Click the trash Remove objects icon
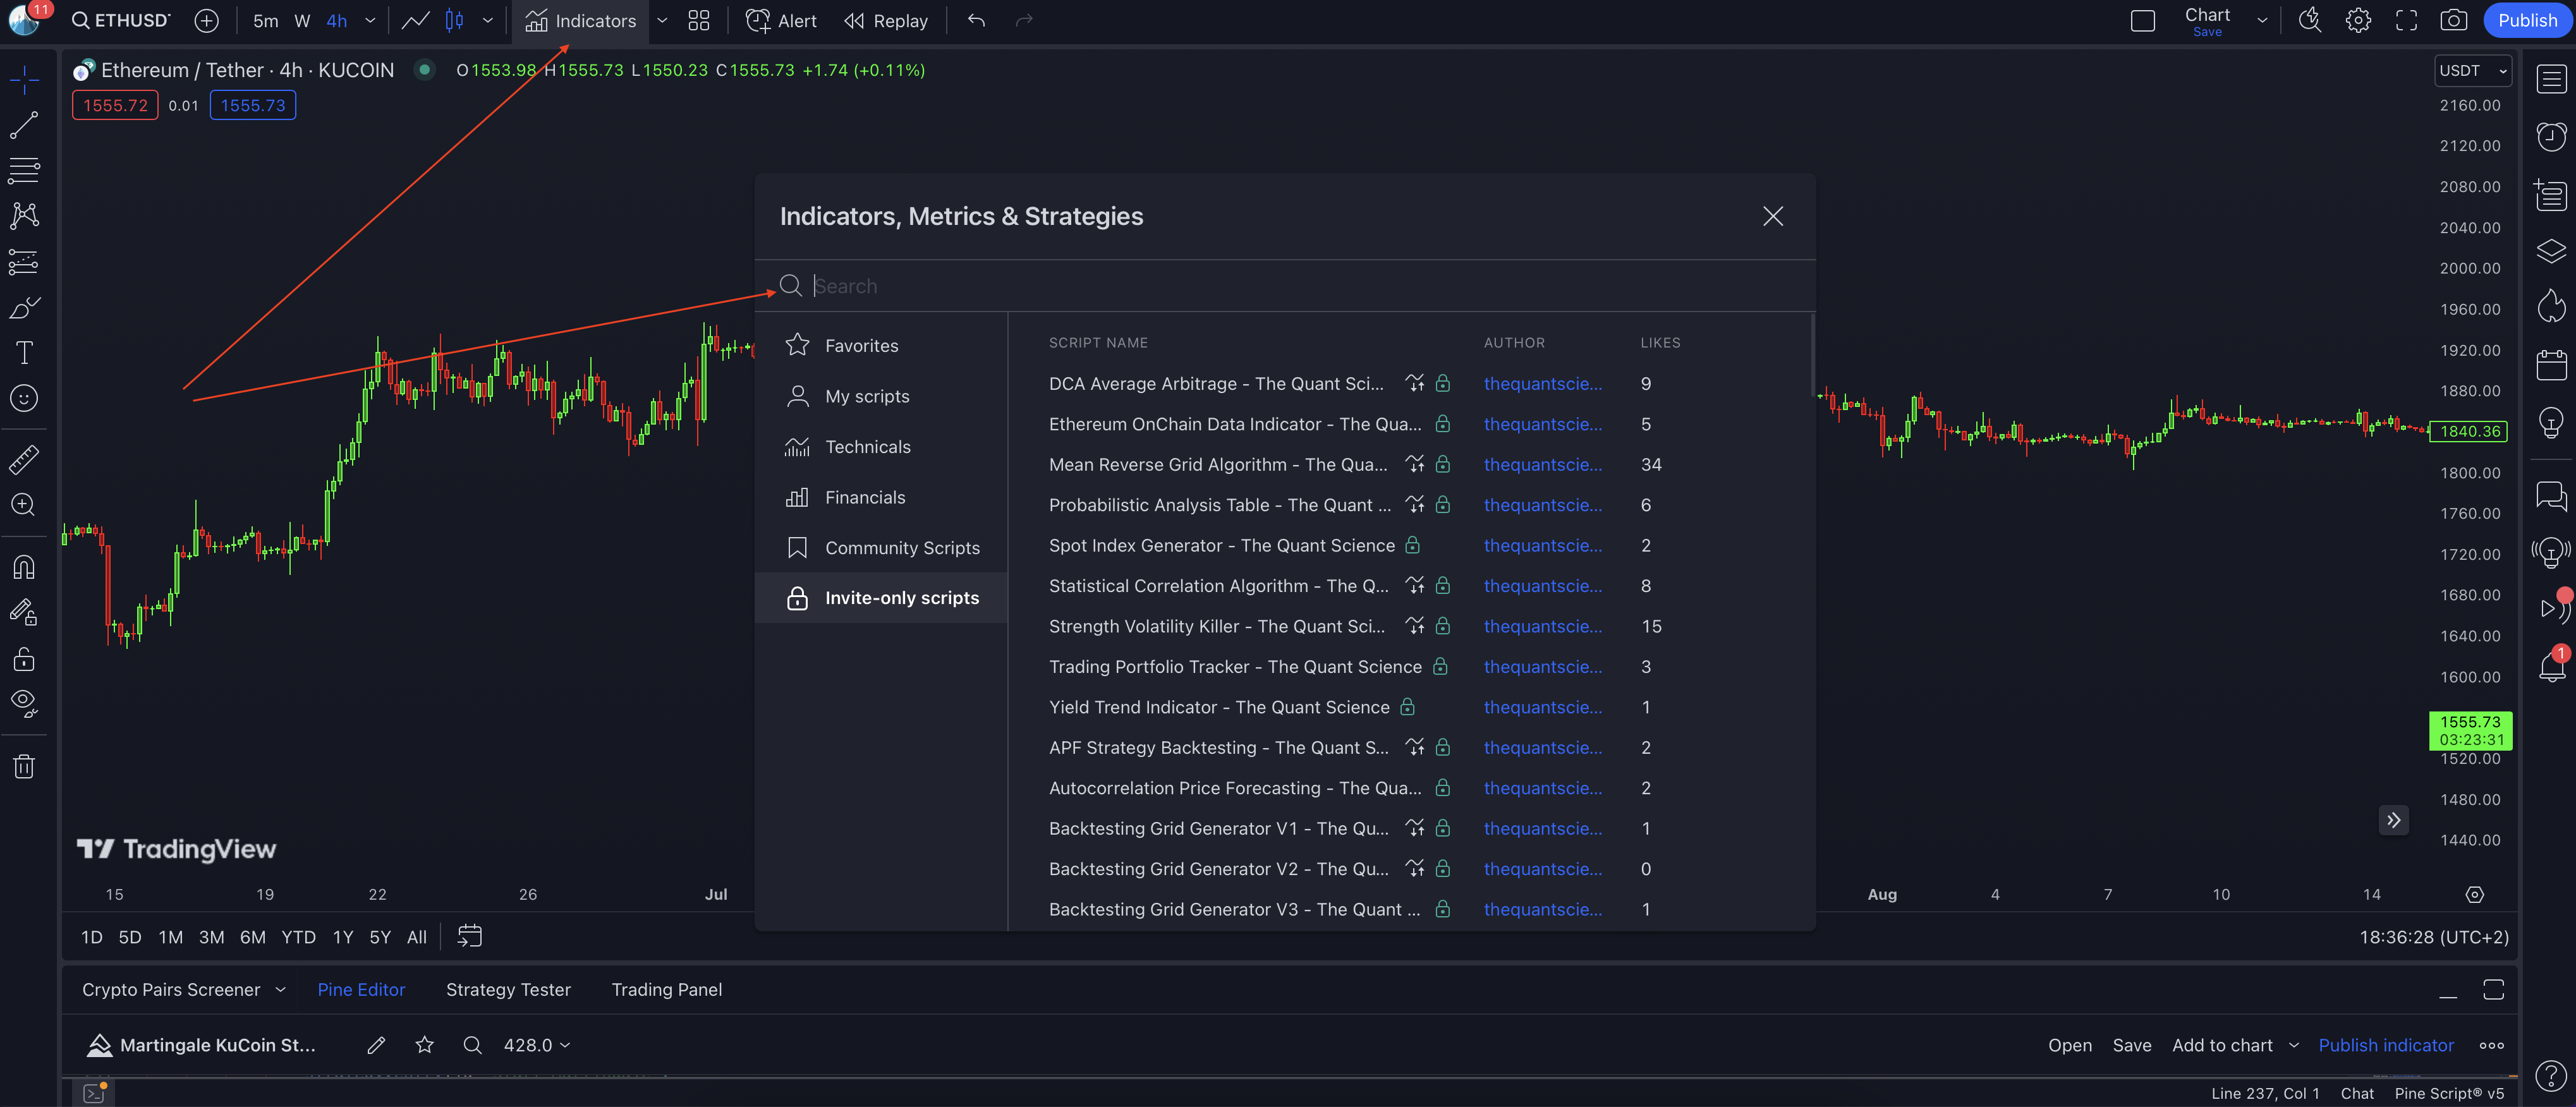This screenshot has height=1107, width=2576. coord(24,767)
